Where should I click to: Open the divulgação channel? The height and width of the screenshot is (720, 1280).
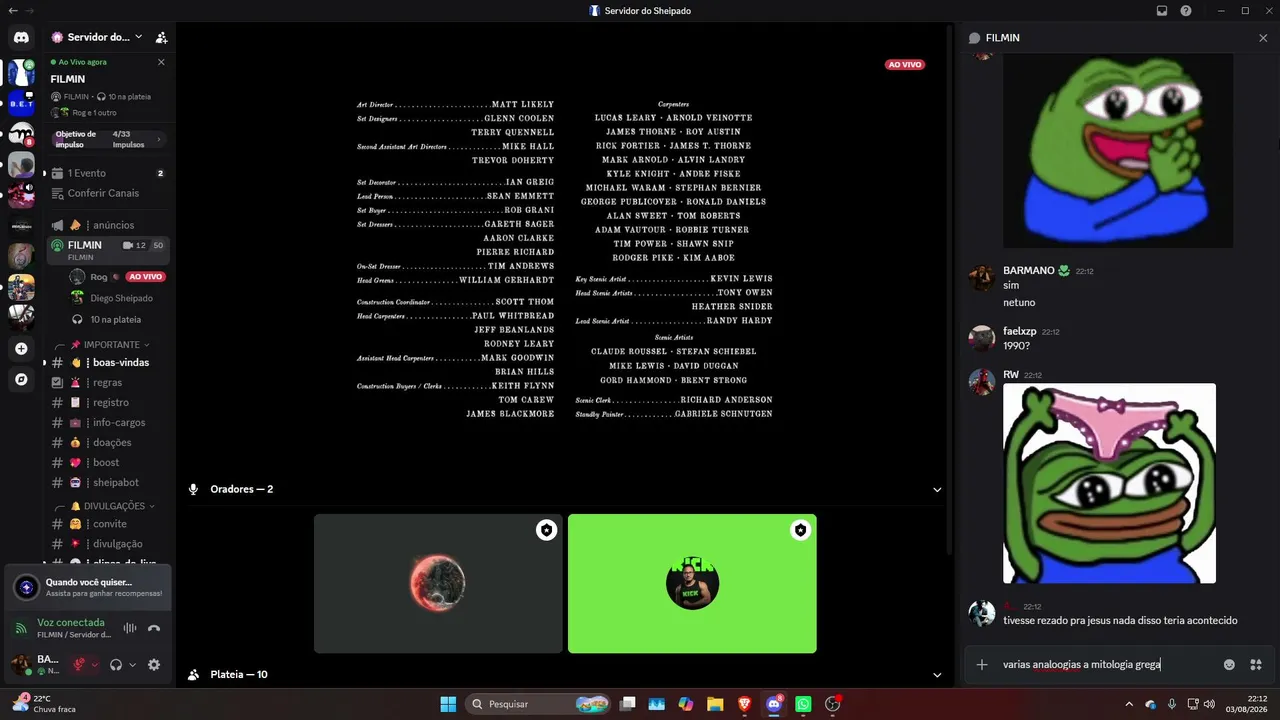pyautogui.click(x=109, y=544)
